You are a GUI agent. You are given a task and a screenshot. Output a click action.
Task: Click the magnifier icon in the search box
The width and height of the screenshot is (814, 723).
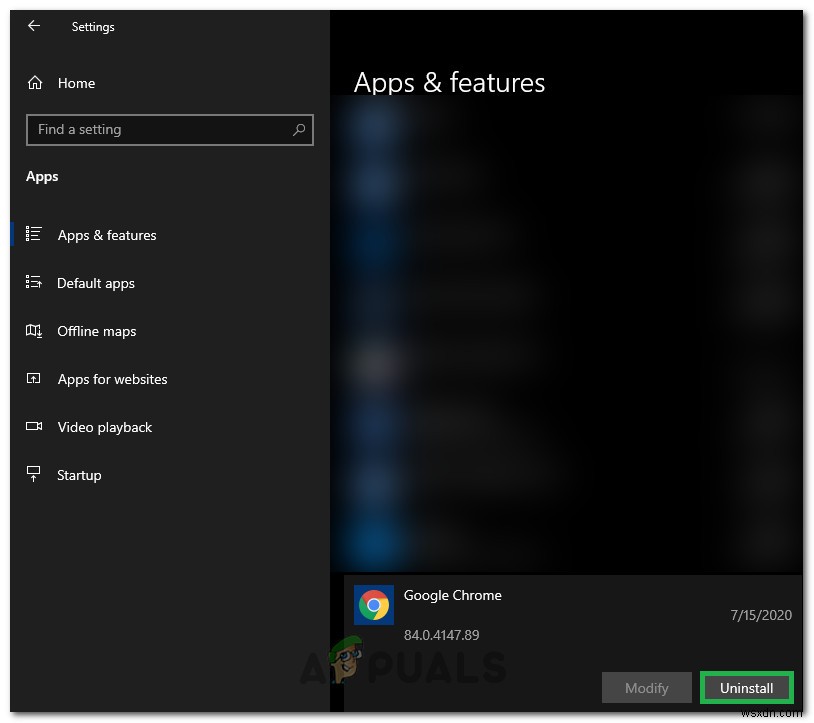(x=299, y=130)
